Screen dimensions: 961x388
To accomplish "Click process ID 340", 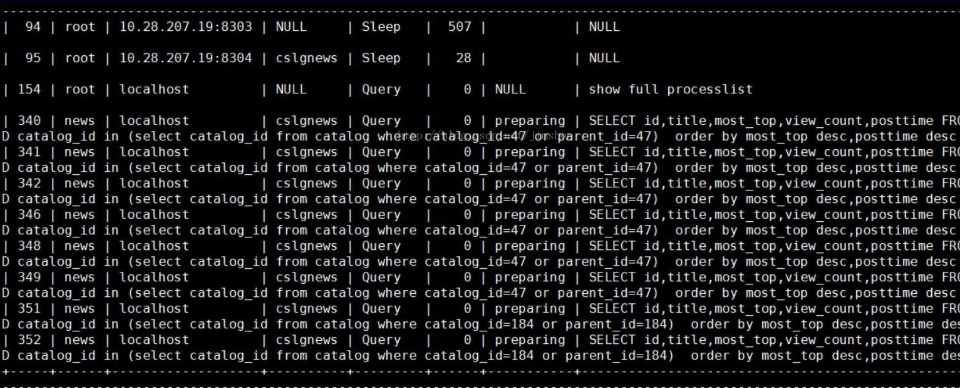I will coord(29,121).
